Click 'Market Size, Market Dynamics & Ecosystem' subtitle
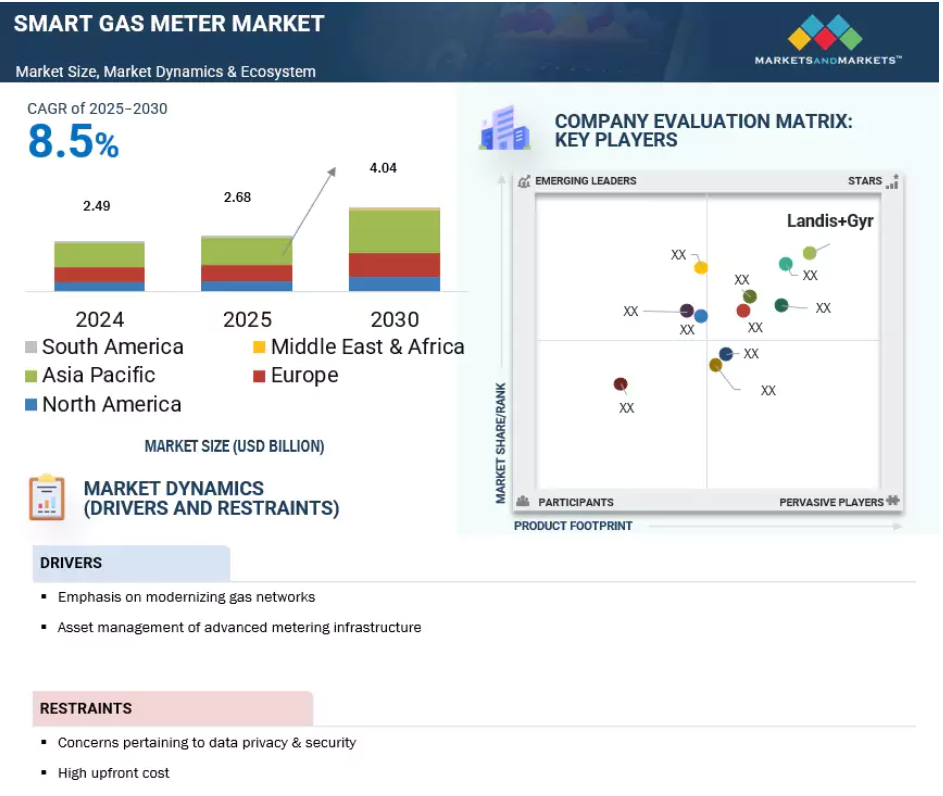This screenshot has width=943, height=796. [x=165, y=72]
